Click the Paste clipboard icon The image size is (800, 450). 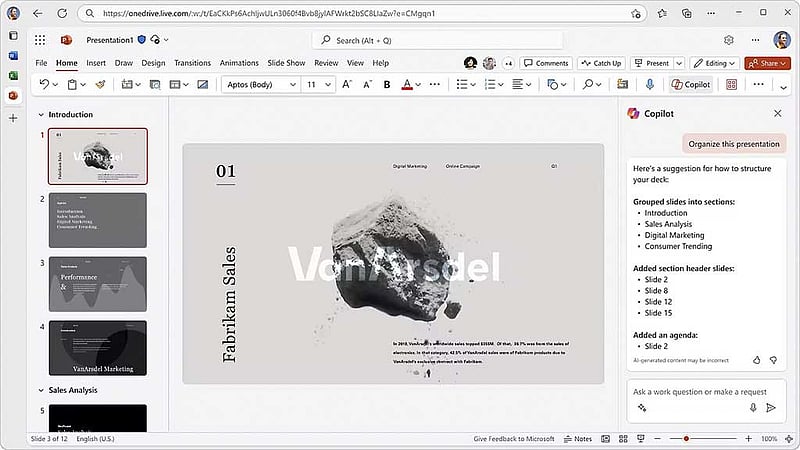pyautogui.click(x=72, y=85)
